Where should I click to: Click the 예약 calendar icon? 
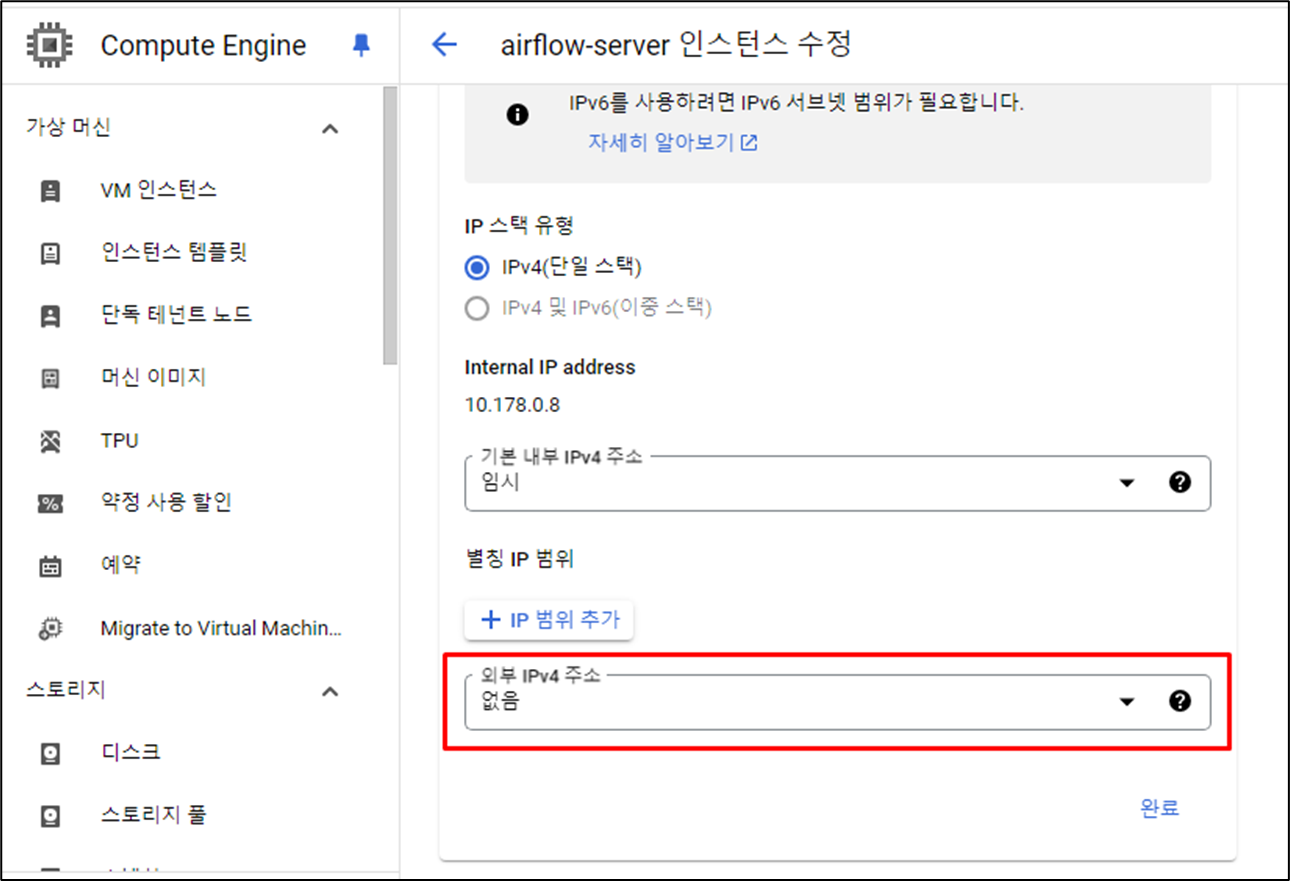tap(50, 566)
